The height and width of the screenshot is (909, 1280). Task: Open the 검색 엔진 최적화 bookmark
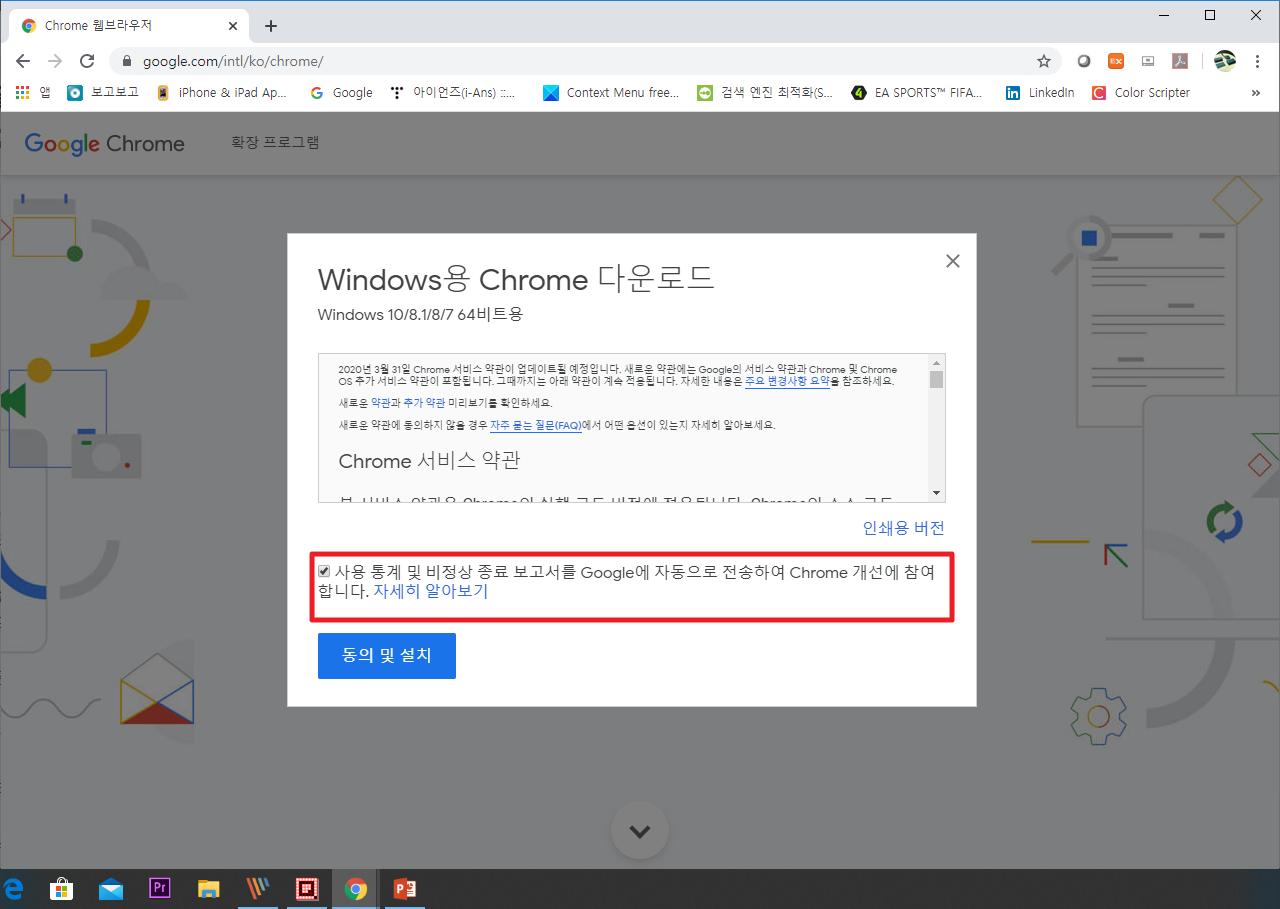coord(765,92)
